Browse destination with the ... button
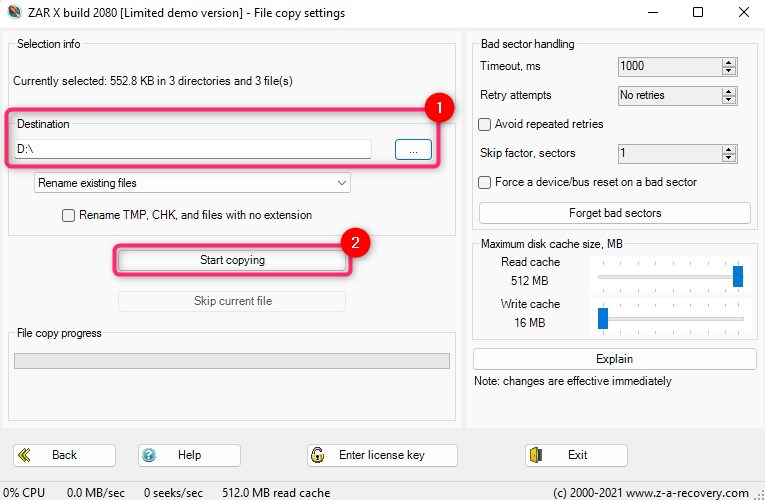This screenshot has width=765, height=500. (413, 149)
